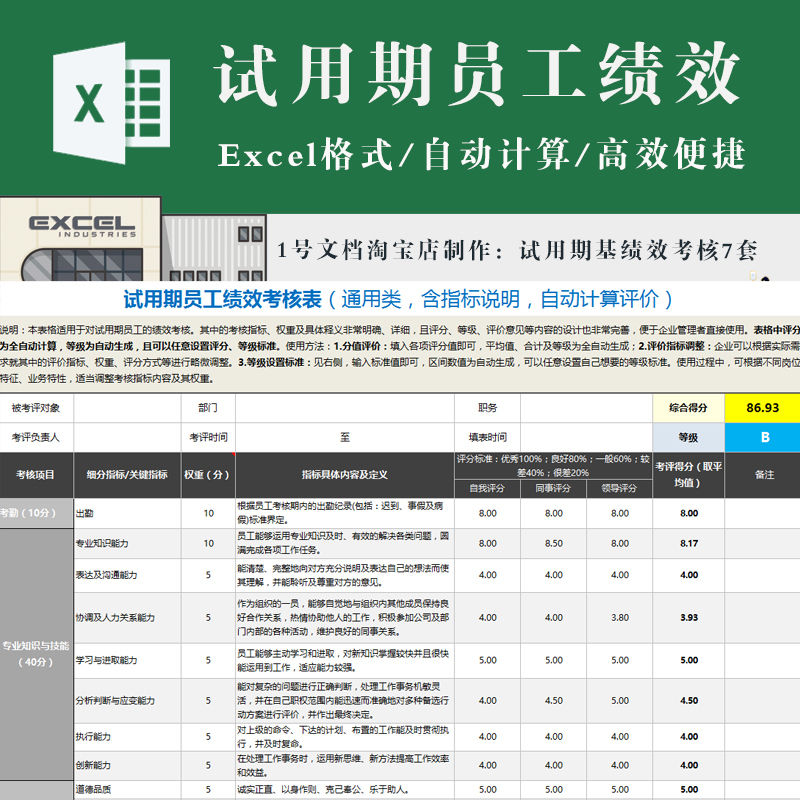The height and width of the screenshot is (800, 800).
Task: Select the 8.17 average score cell
Action: (x=688, y=543)
